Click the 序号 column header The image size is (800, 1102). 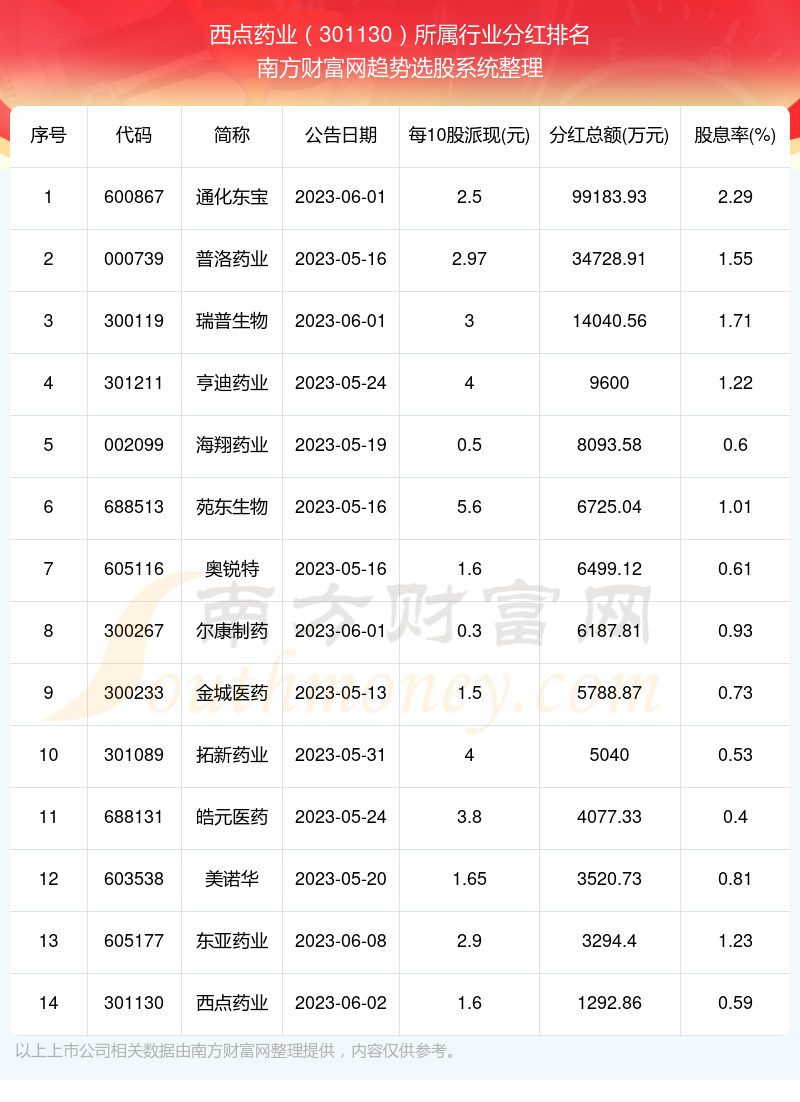point(49,136)
